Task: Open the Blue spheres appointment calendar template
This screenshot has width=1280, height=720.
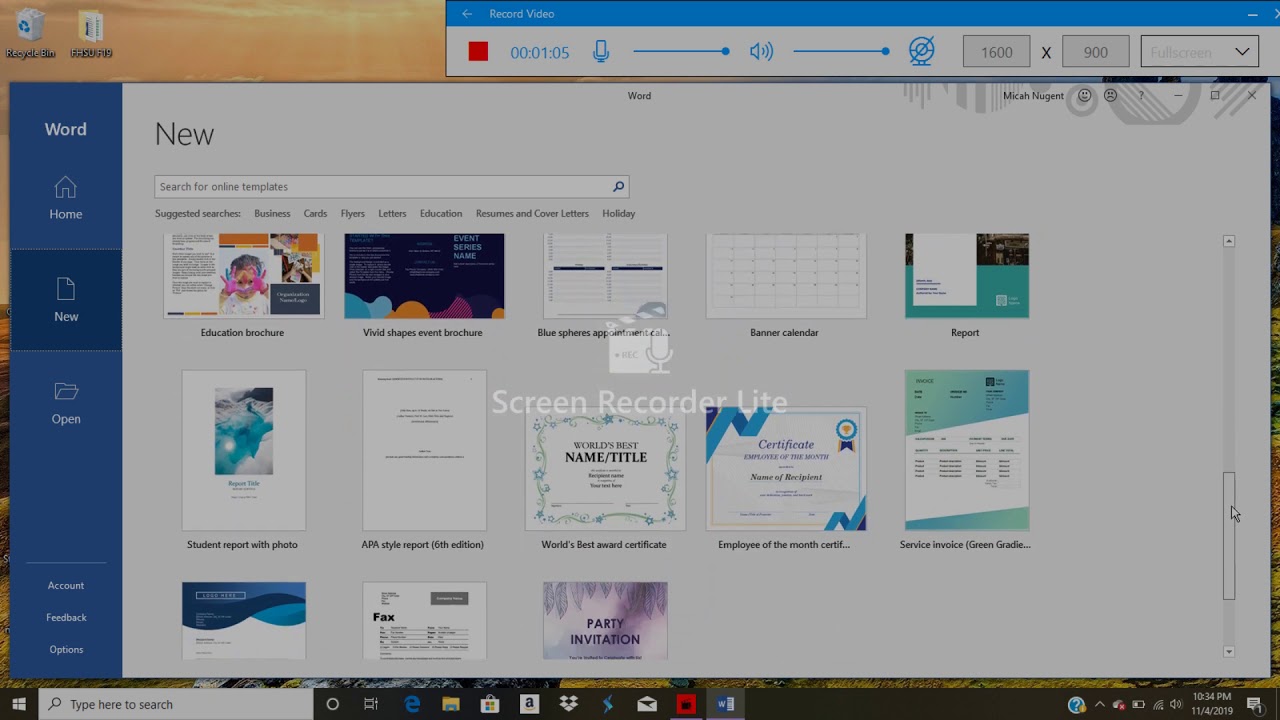Action: tap(605, 277)
